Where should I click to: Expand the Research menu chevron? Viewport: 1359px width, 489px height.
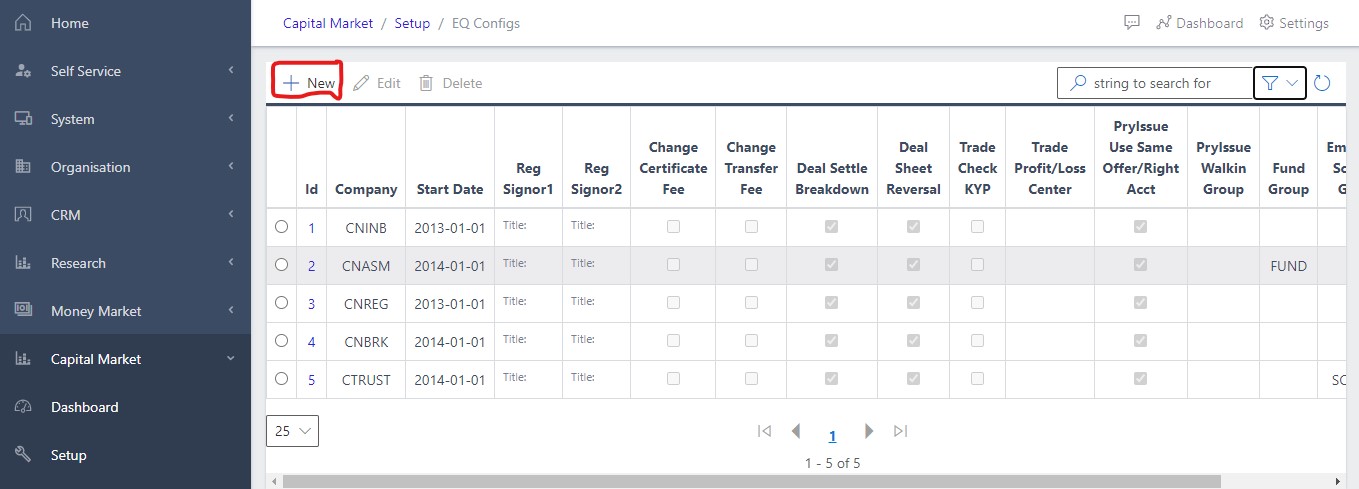tap(231, 263)
